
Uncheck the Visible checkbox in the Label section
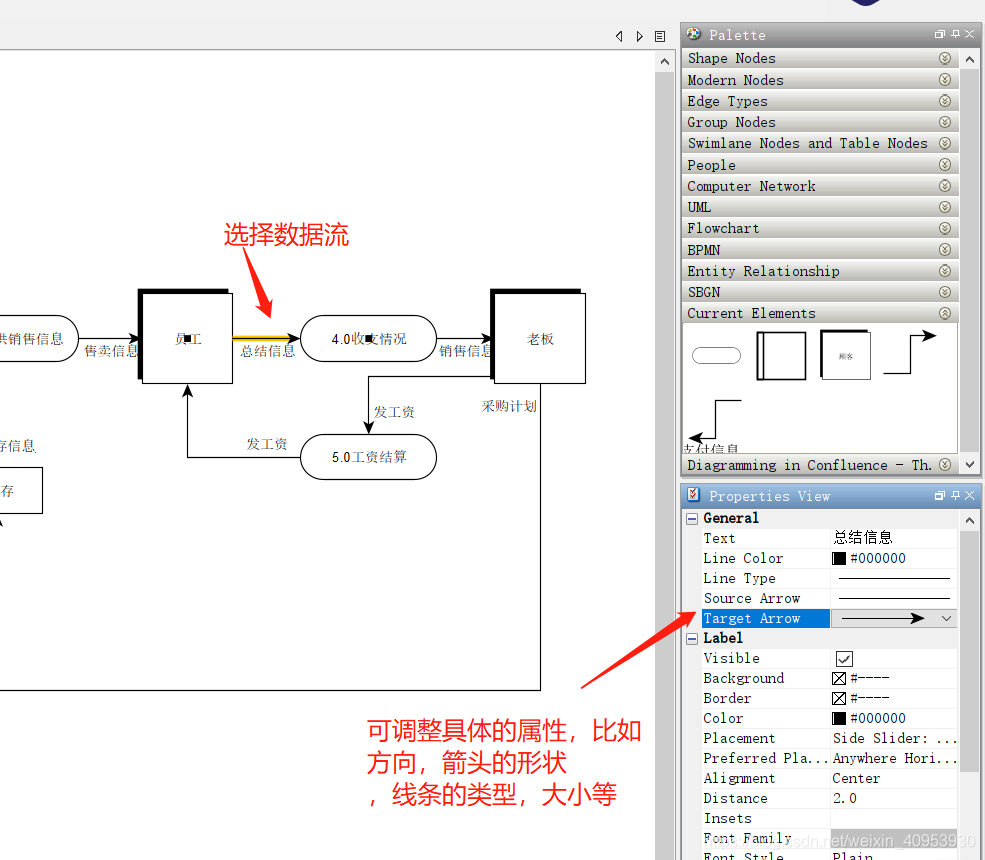tap(844, 658)
